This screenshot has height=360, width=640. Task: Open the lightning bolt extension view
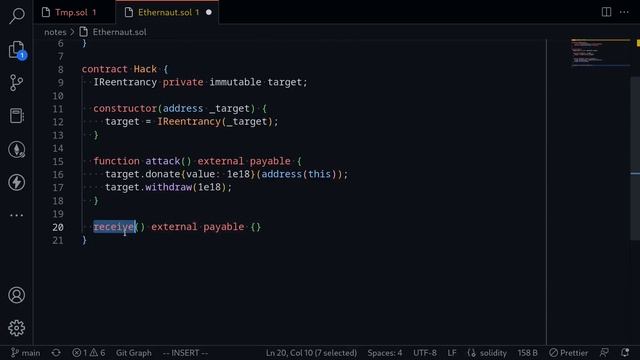pyautogui.click(x=17, y=182)
